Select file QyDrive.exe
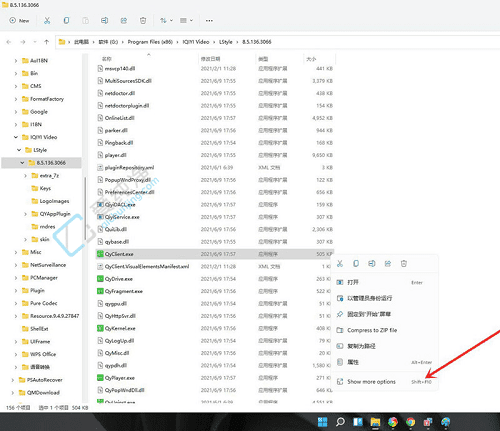The width and height of the screenshot is (500, 431). click(213, 279)
